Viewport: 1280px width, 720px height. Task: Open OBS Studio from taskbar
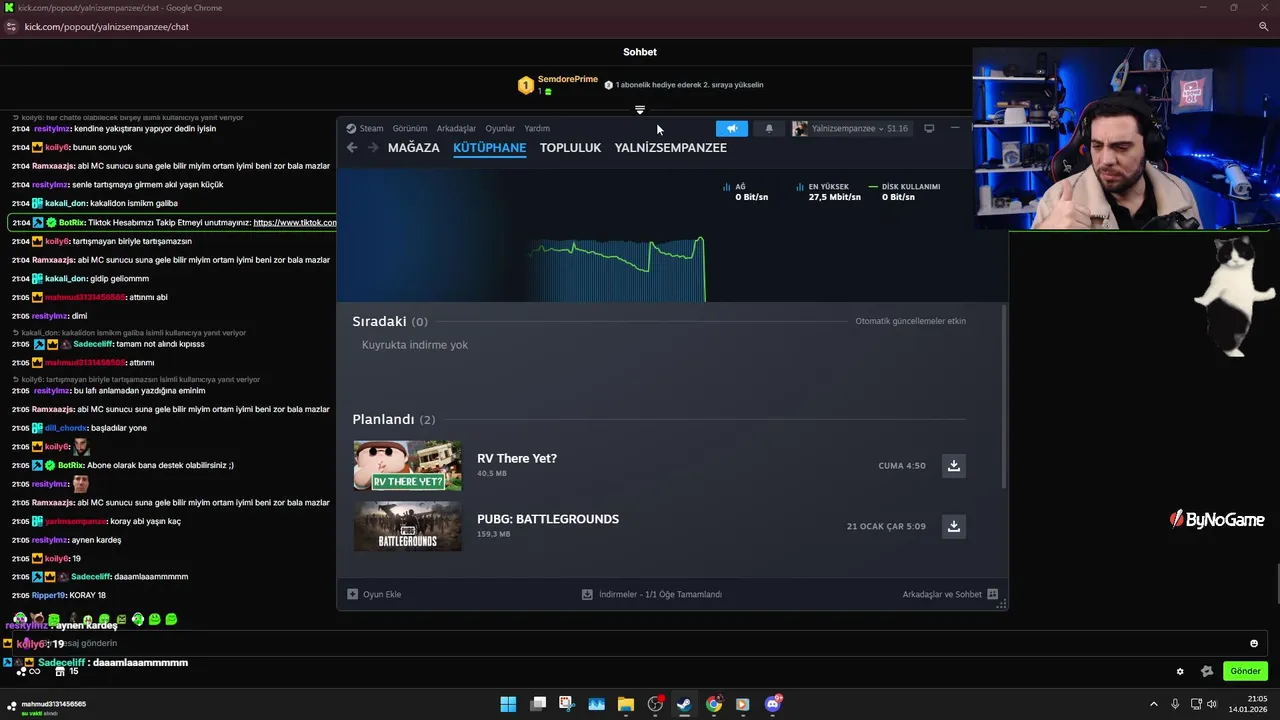[655, 704]
